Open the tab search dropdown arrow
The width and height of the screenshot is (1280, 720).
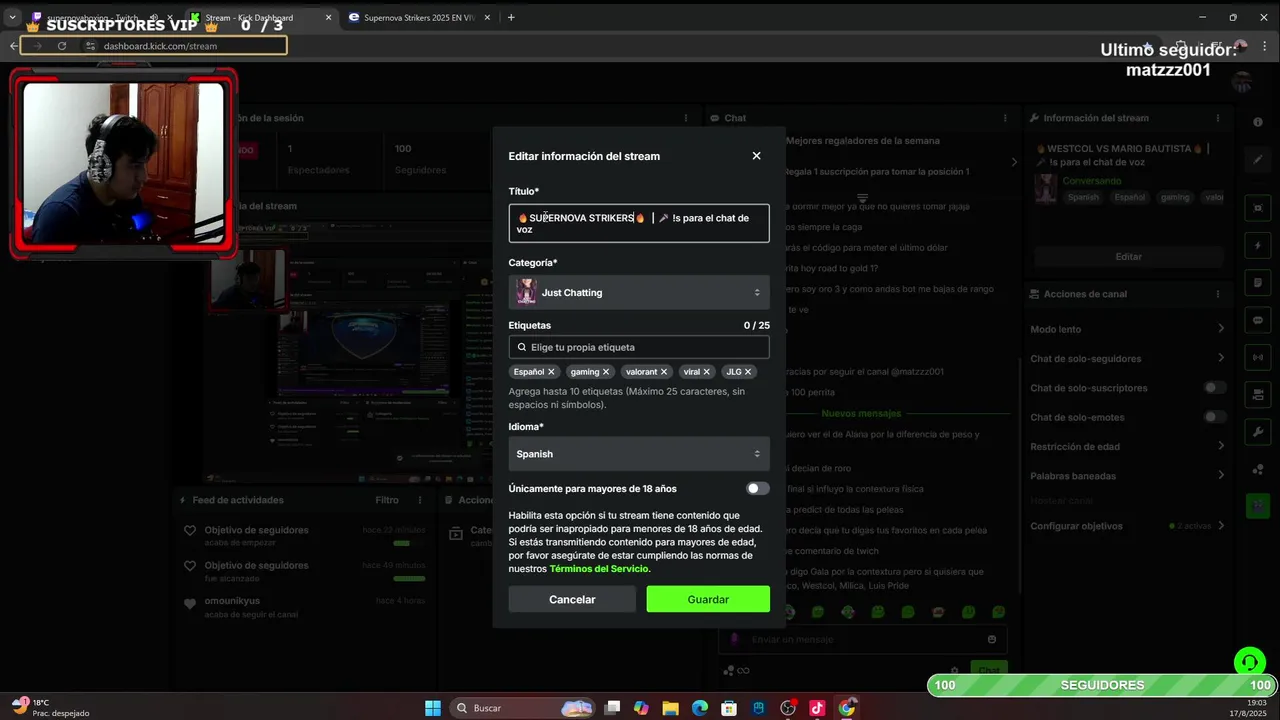(12, 17)
